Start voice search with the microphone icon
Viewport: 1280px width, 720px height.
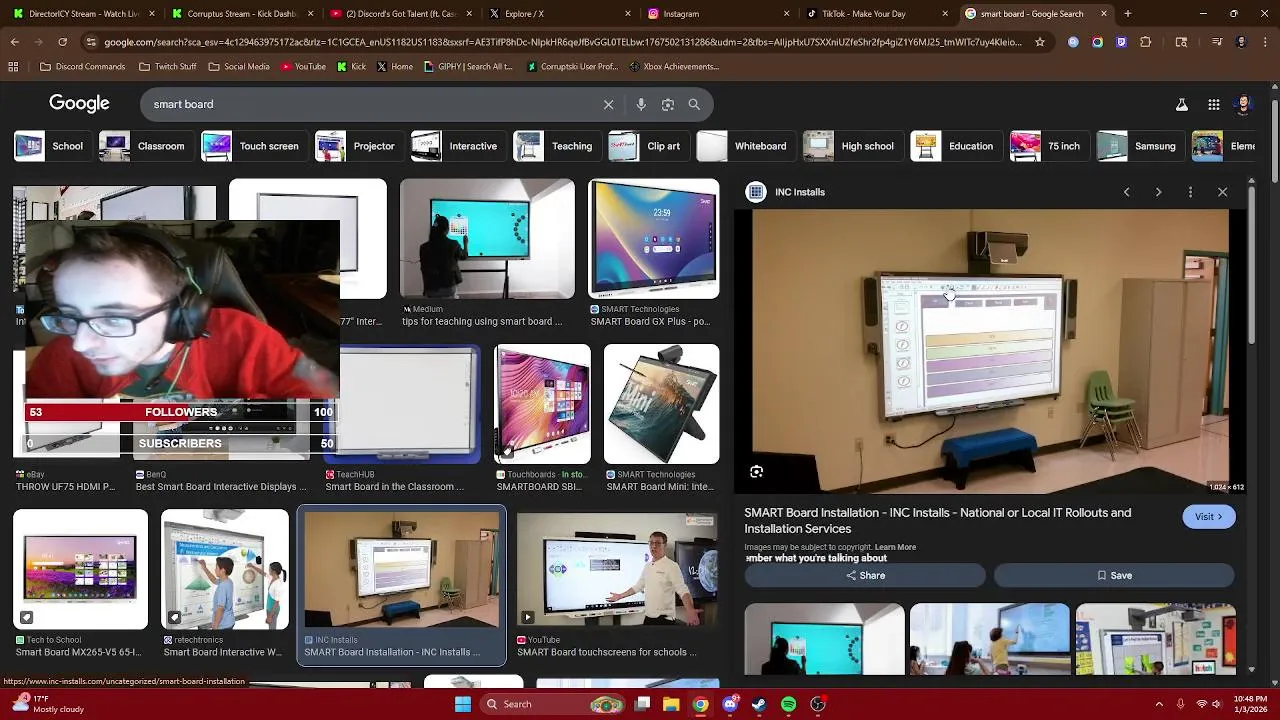coord(641,104)
